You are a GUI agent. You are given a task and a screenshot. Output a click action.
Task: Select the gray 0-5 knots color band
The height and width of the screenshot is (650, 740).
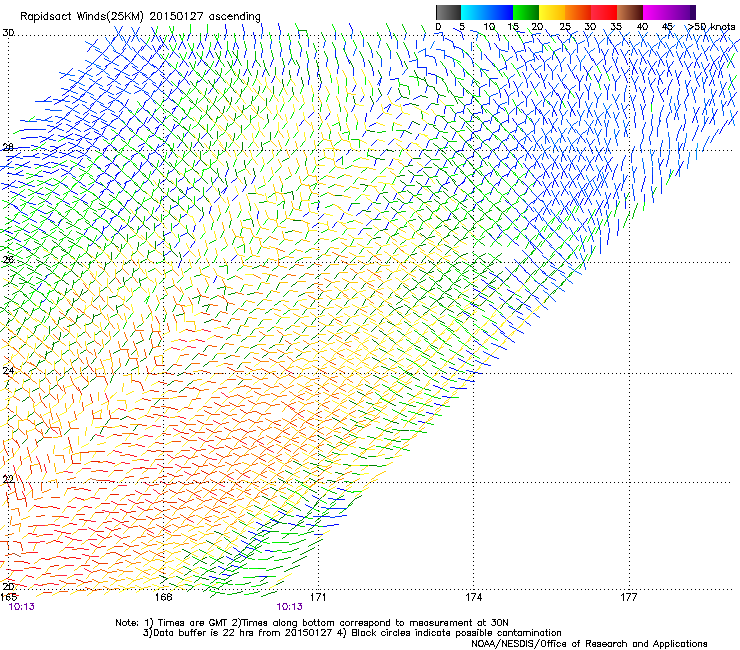click(x=448, y=12)
